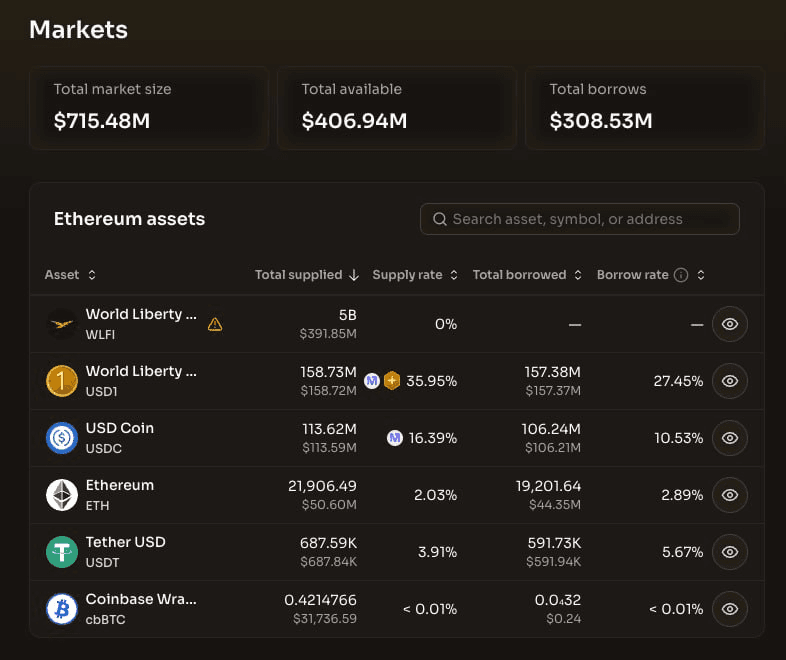The height and width of the screenshot is (660, 786).
Task: Sort by Borrow rate column header
Action: [633, 275]
